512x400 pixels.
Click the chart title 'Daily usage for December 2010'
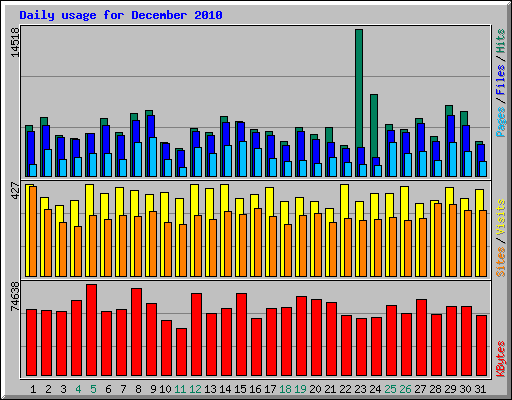pos(121,15)
